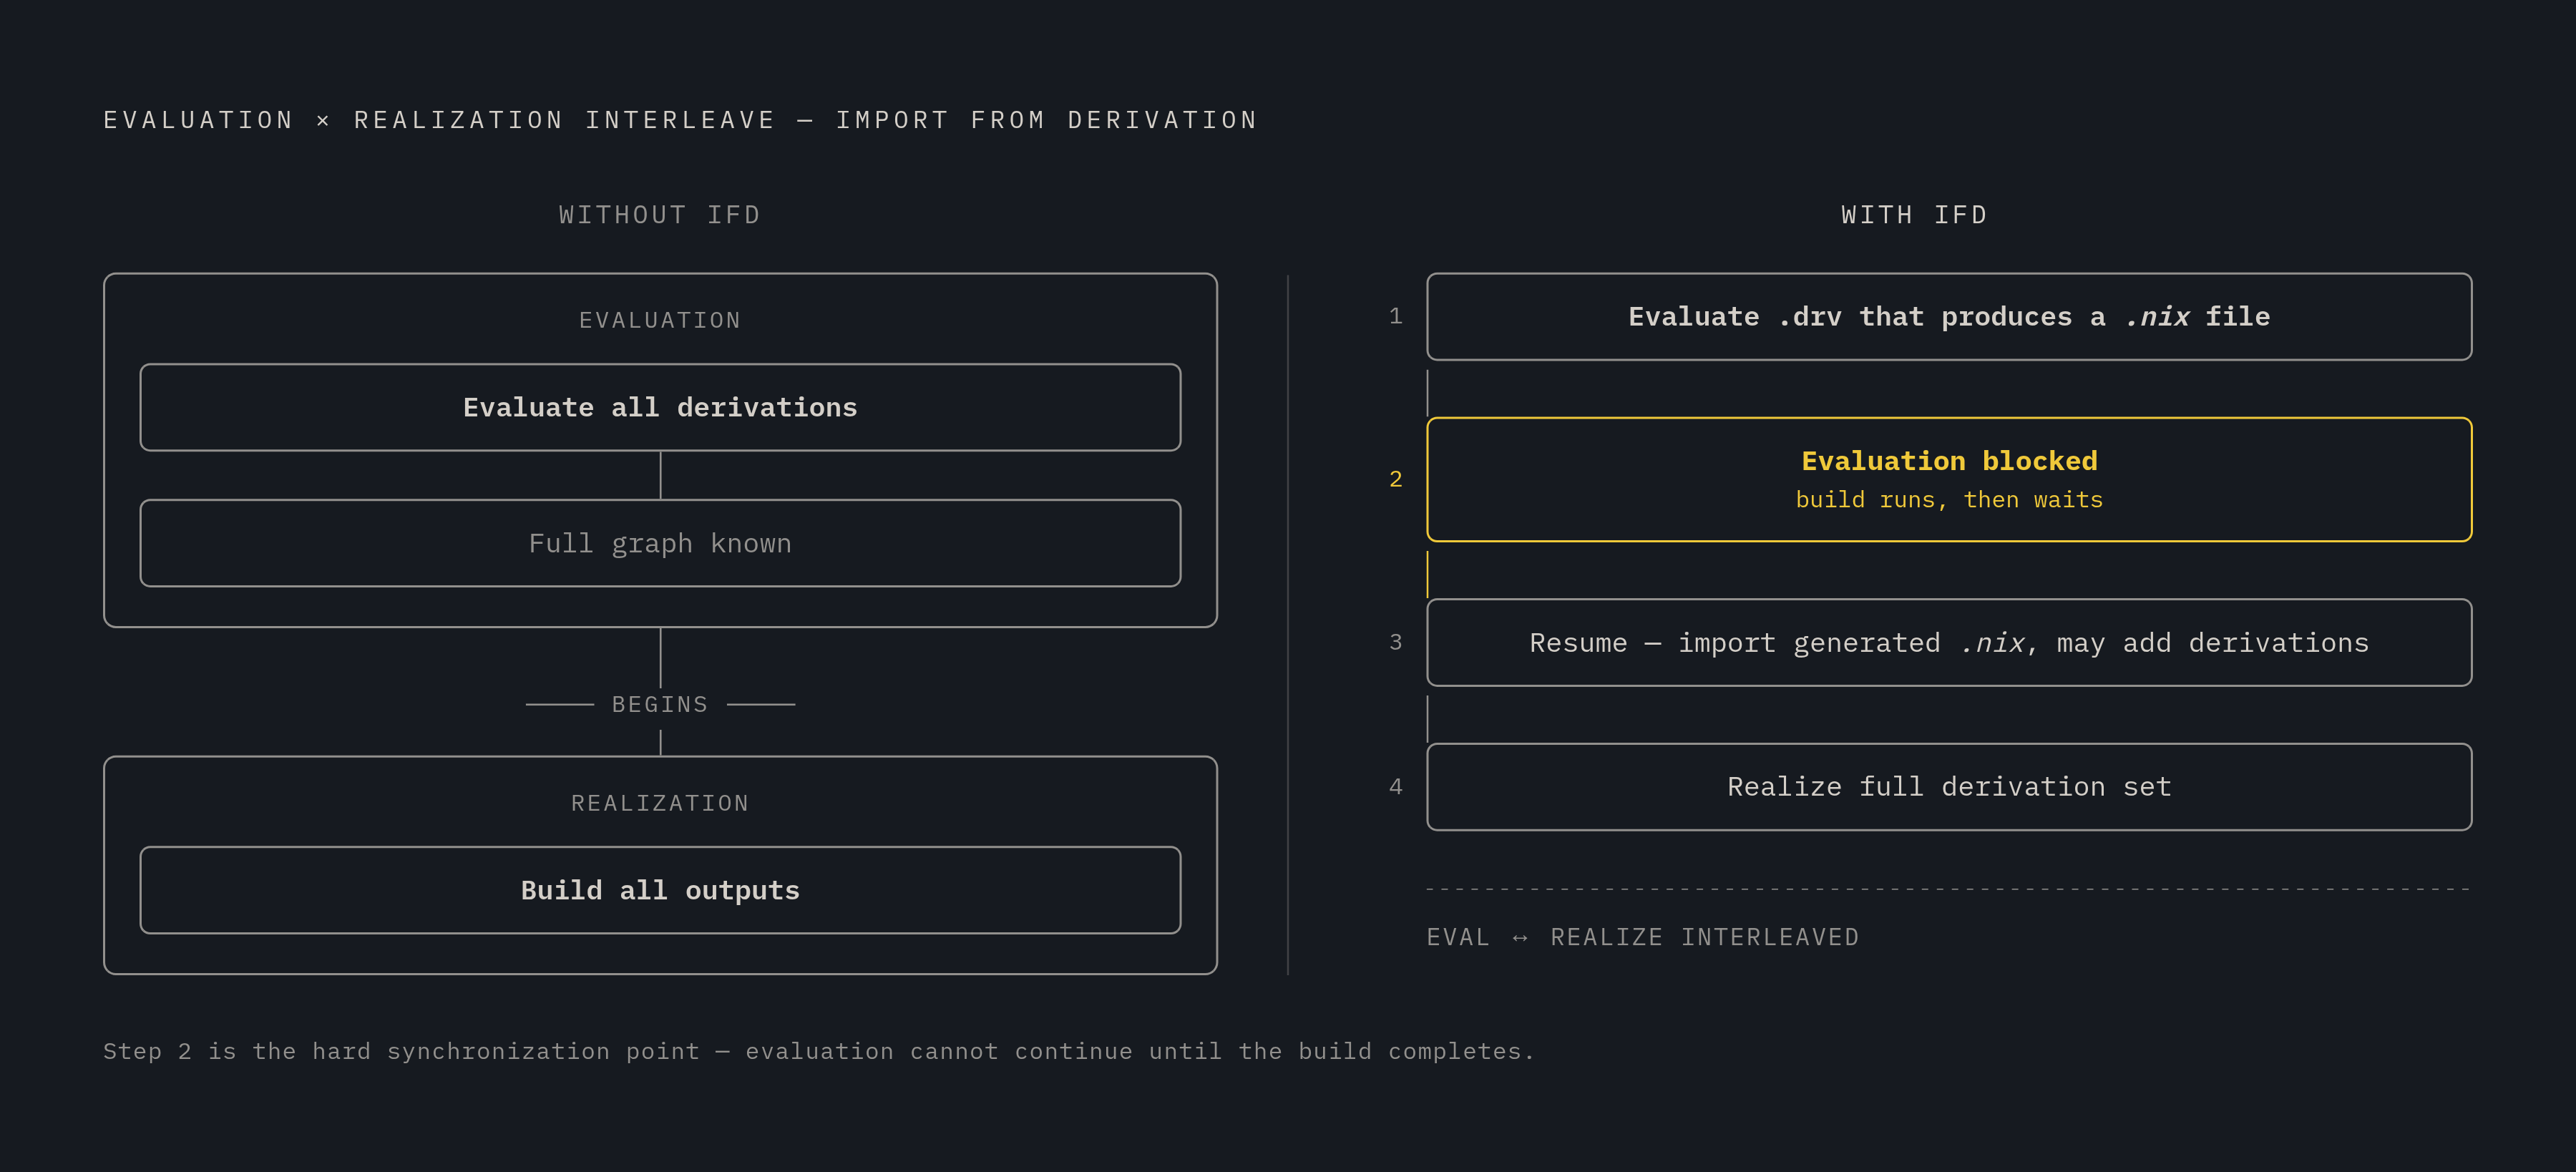Screen dimensions: 2576x1172
Task: Click the Evaluate .drv that produces a .nix file box
Action: tap(1949, 317)
